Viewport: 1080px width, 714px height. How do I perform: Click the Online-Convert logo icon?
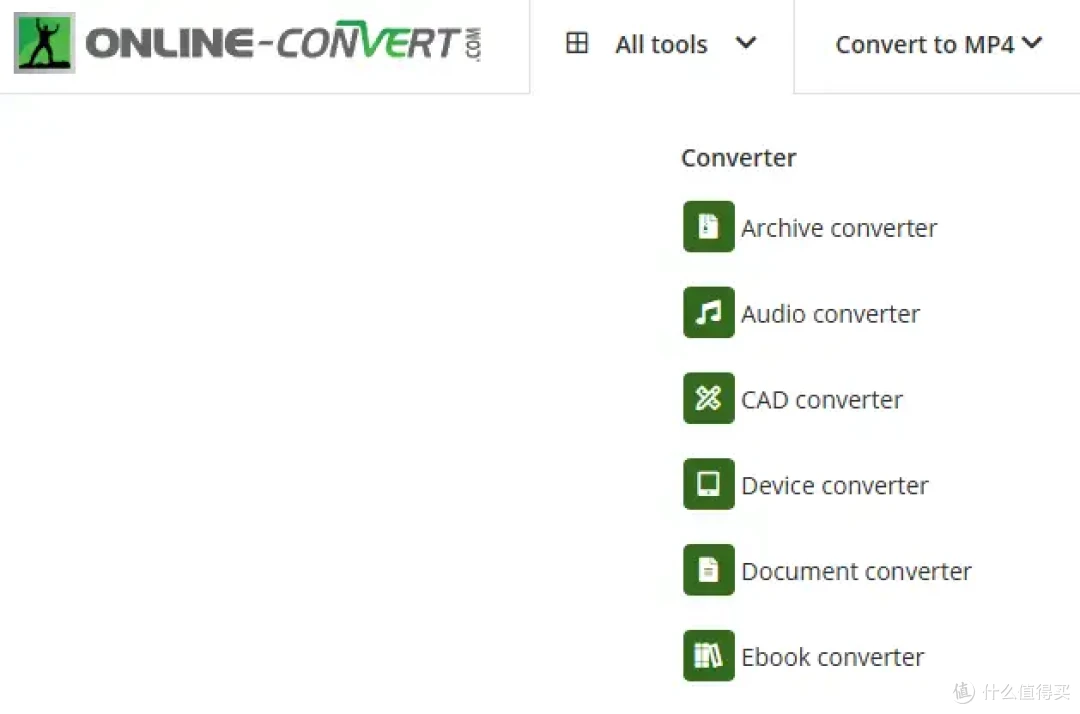44,43
